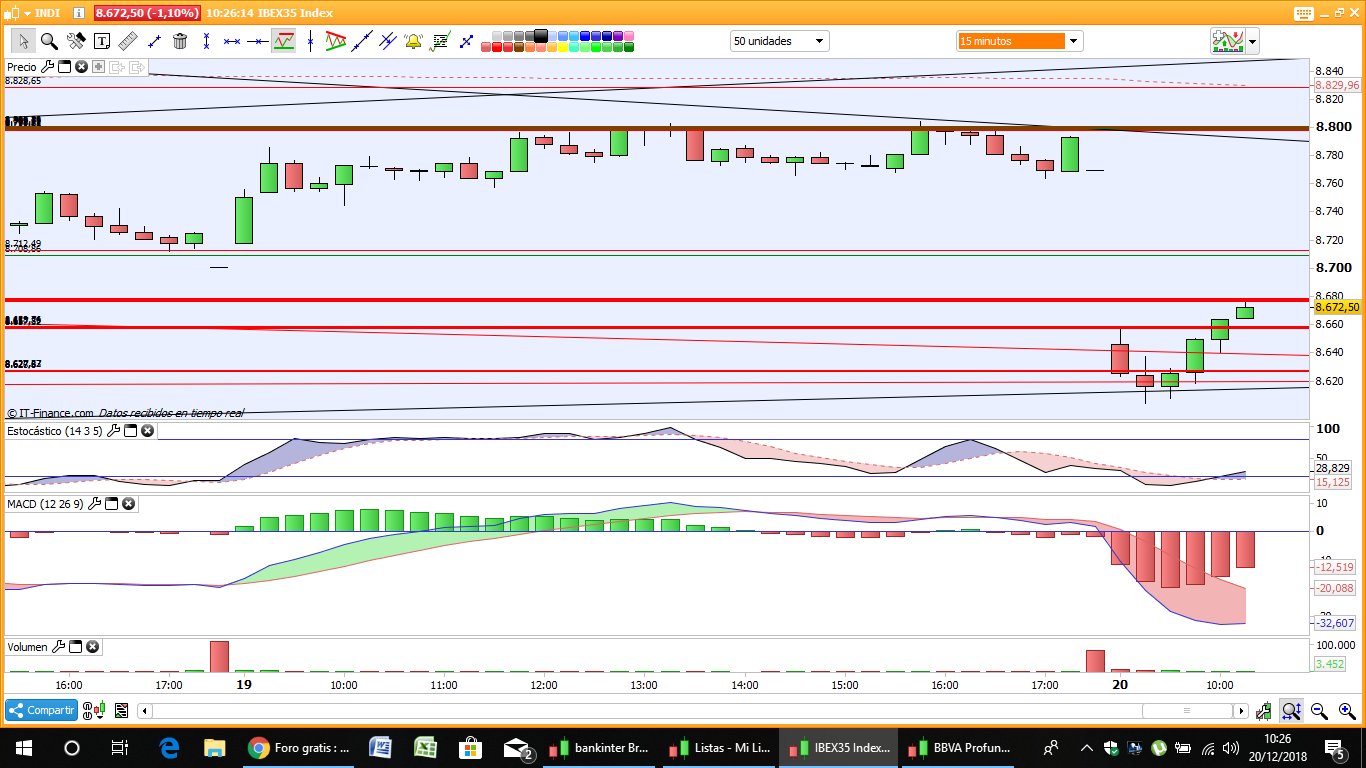
Task: Select the arrow cursor tool
Action: [23, 41]
